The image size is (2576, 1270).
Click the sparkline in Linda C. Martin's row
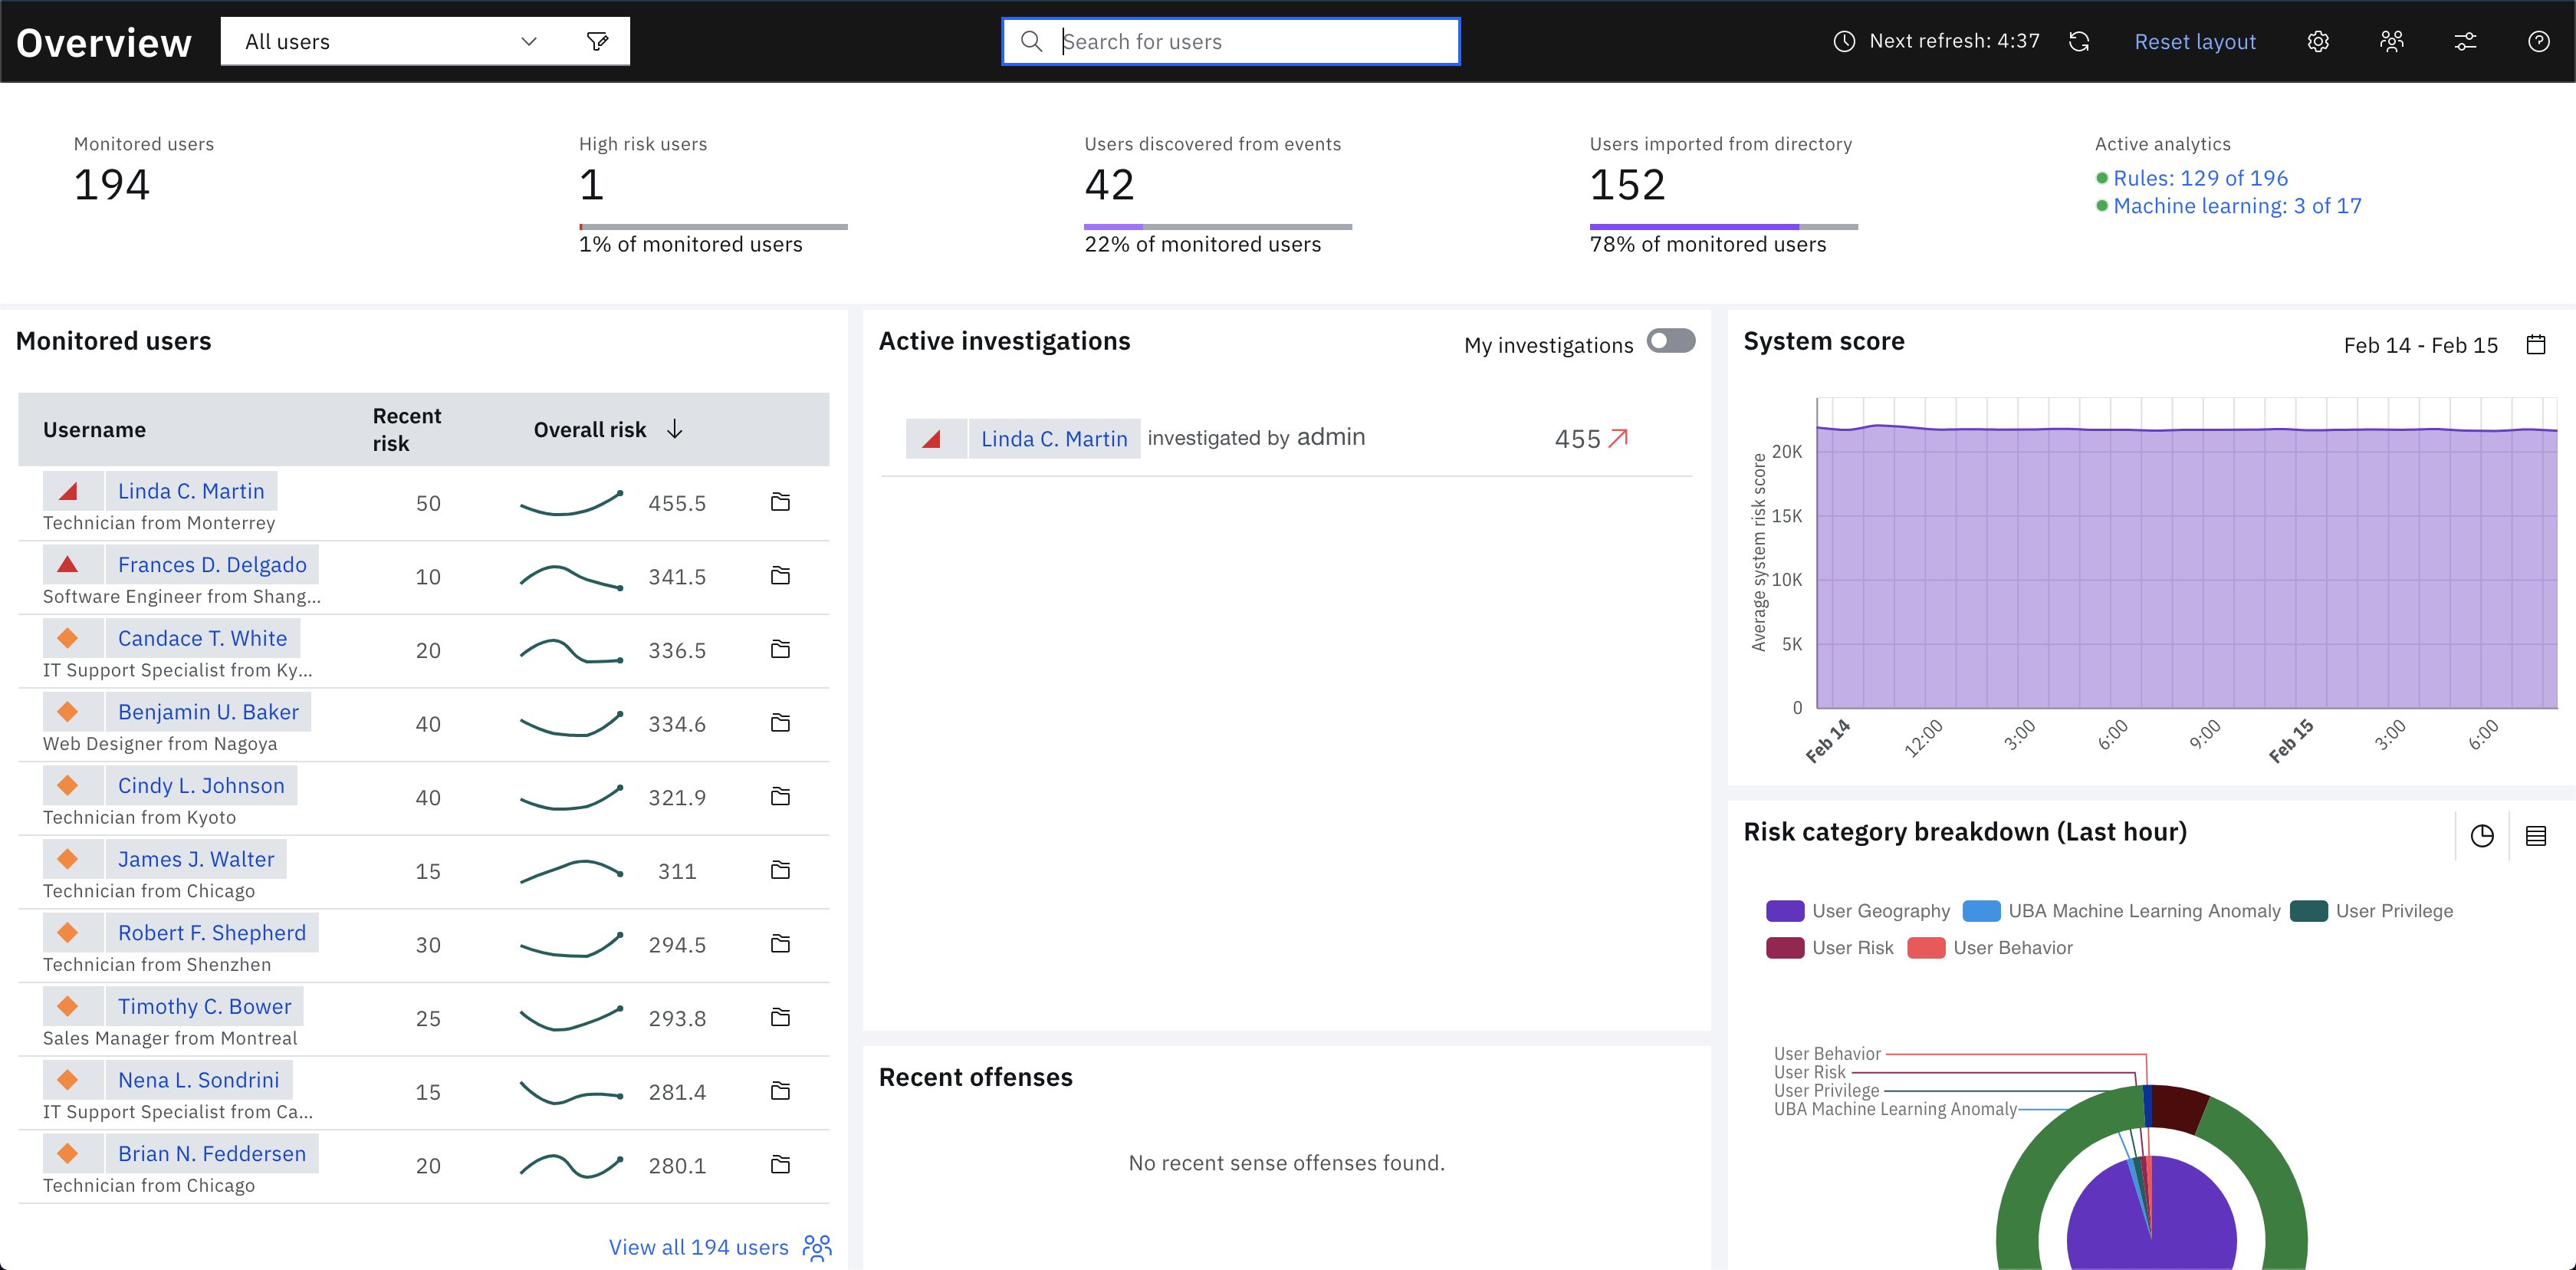pyautogui.click(x=571, y=503)
